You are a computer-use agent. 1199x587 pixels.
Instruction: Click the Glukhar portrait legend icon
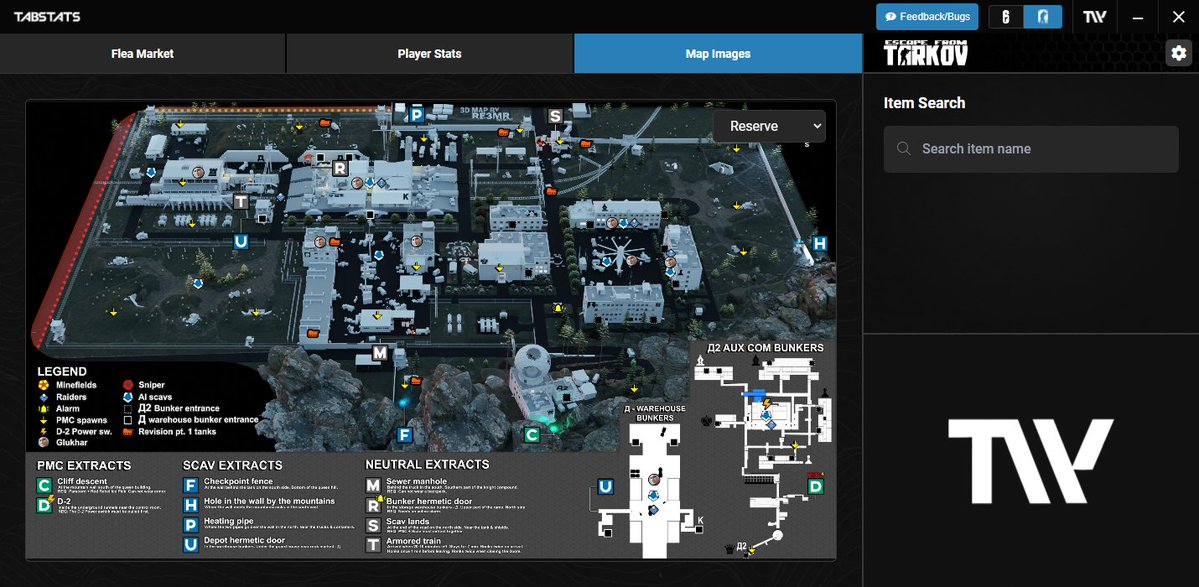[44, 443]
